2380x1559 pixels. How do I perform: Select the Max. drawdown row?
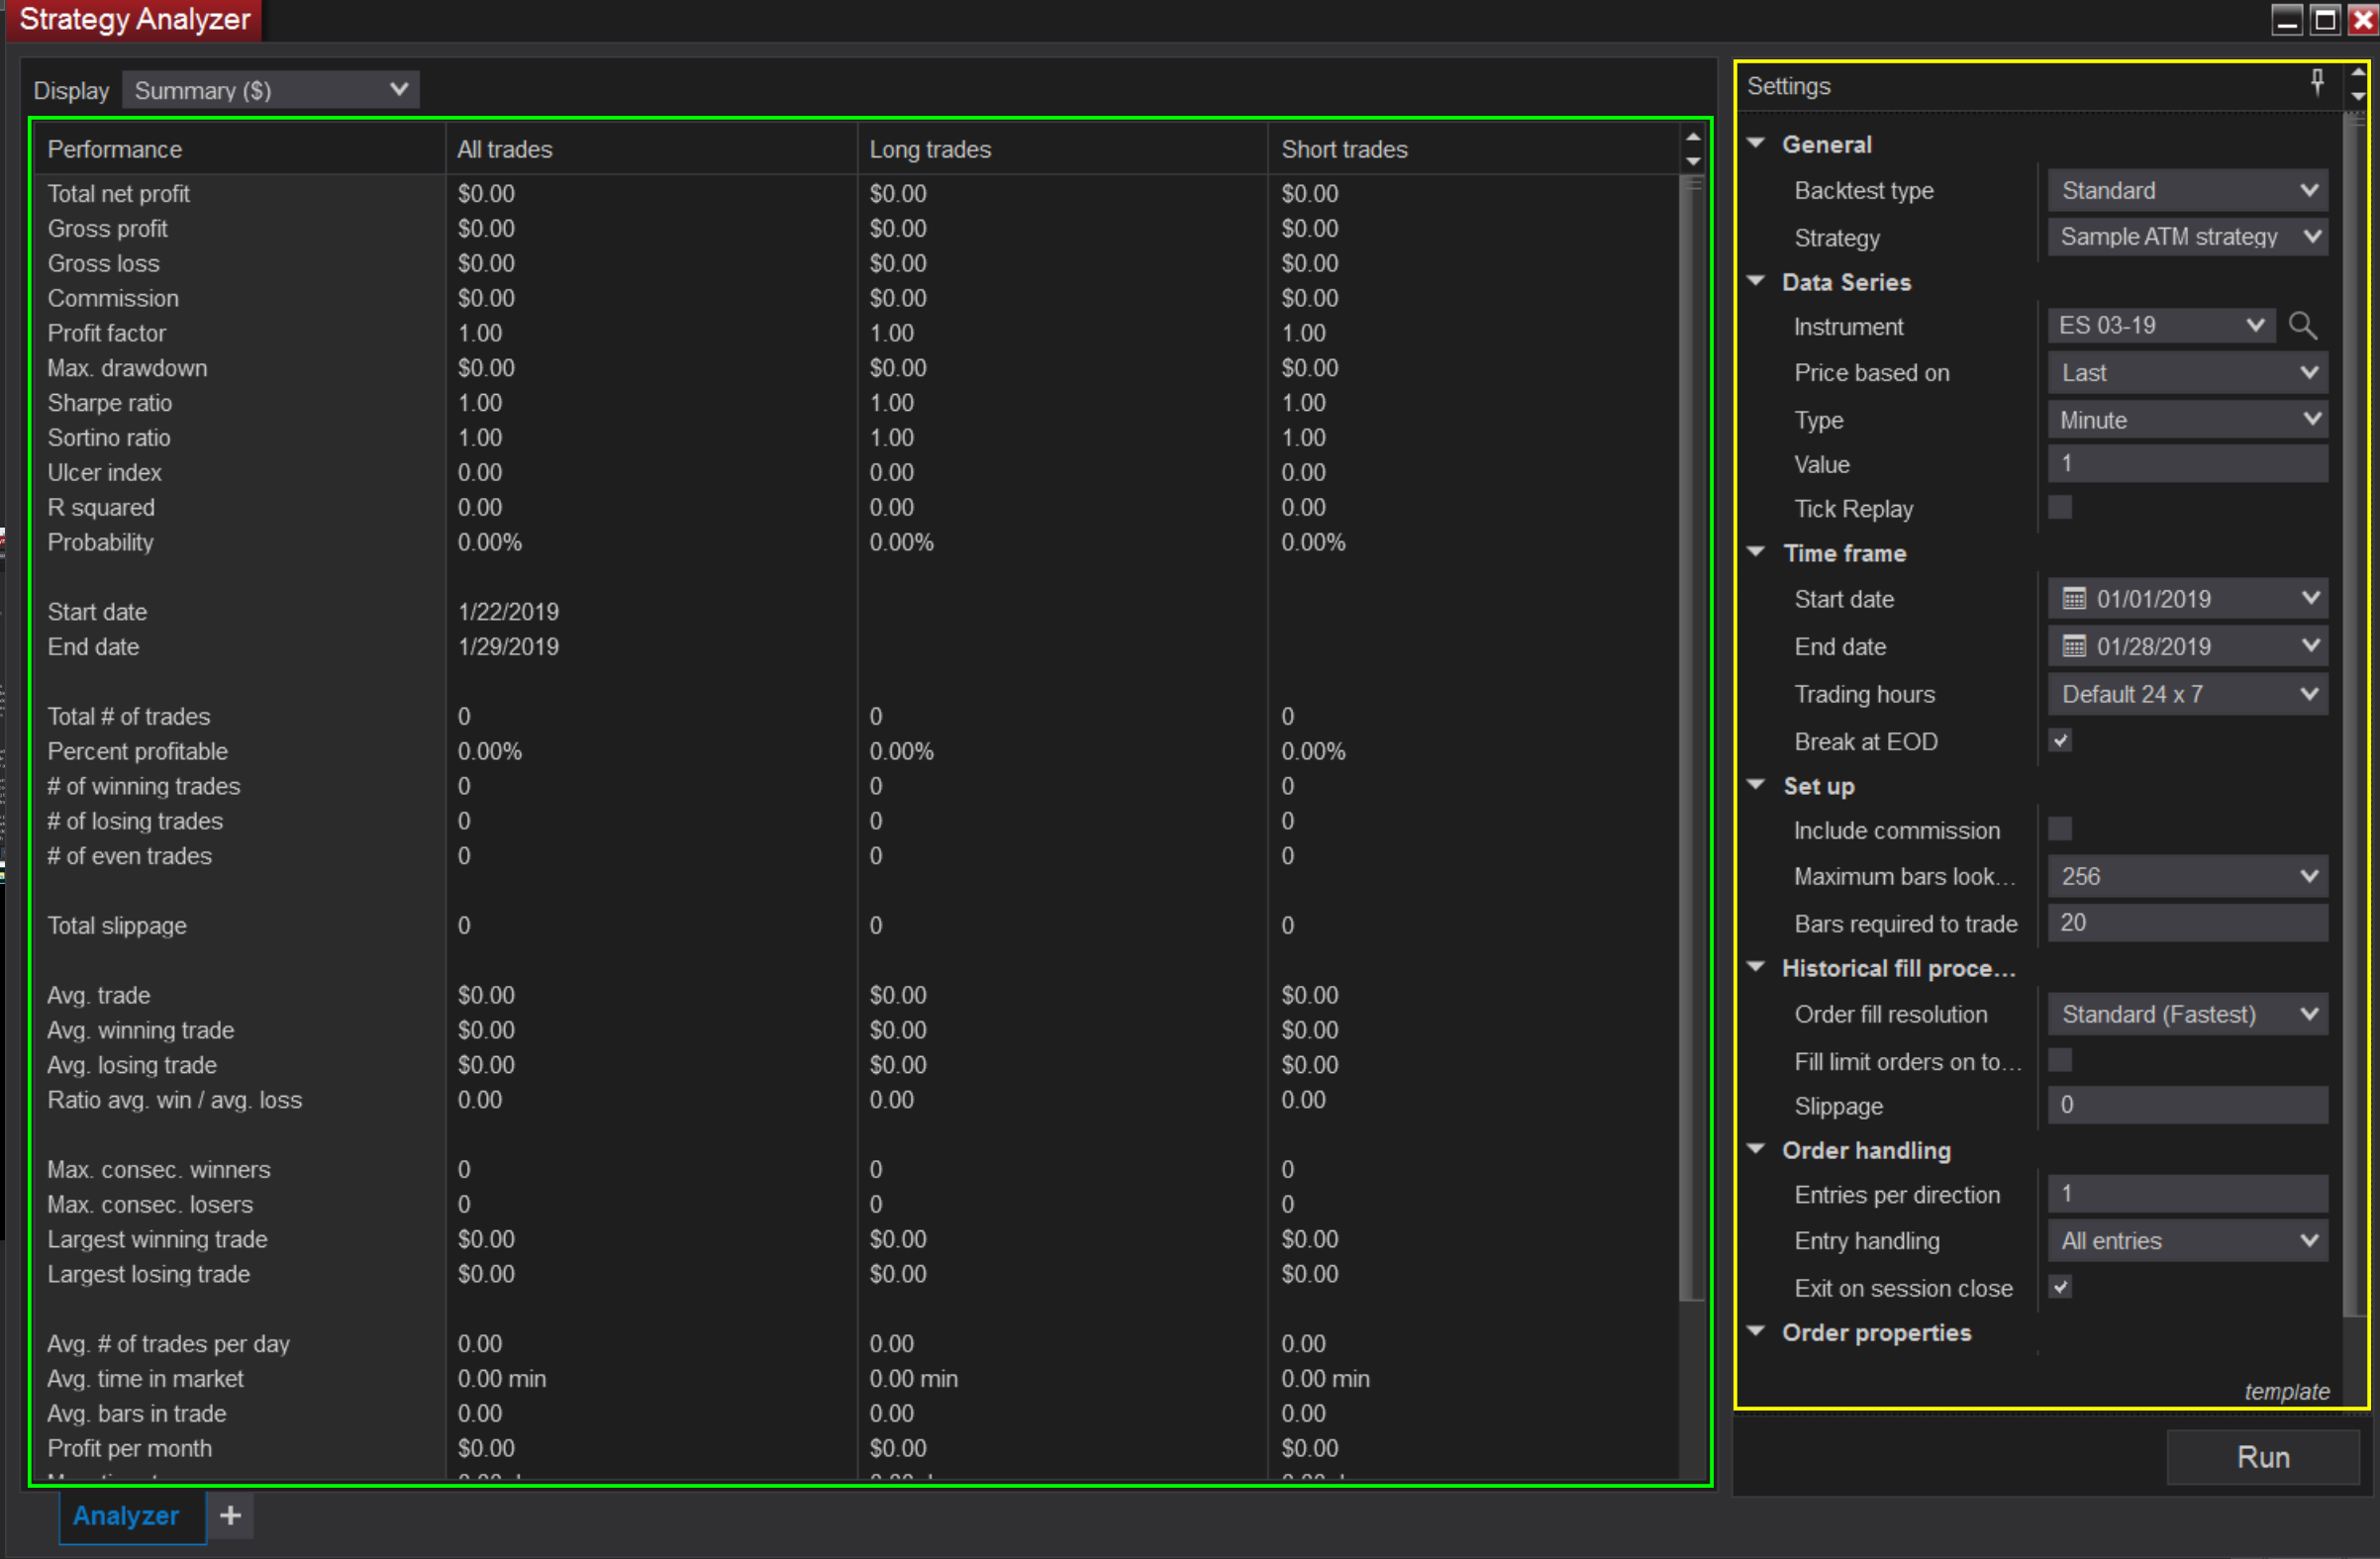pos(858,368)
